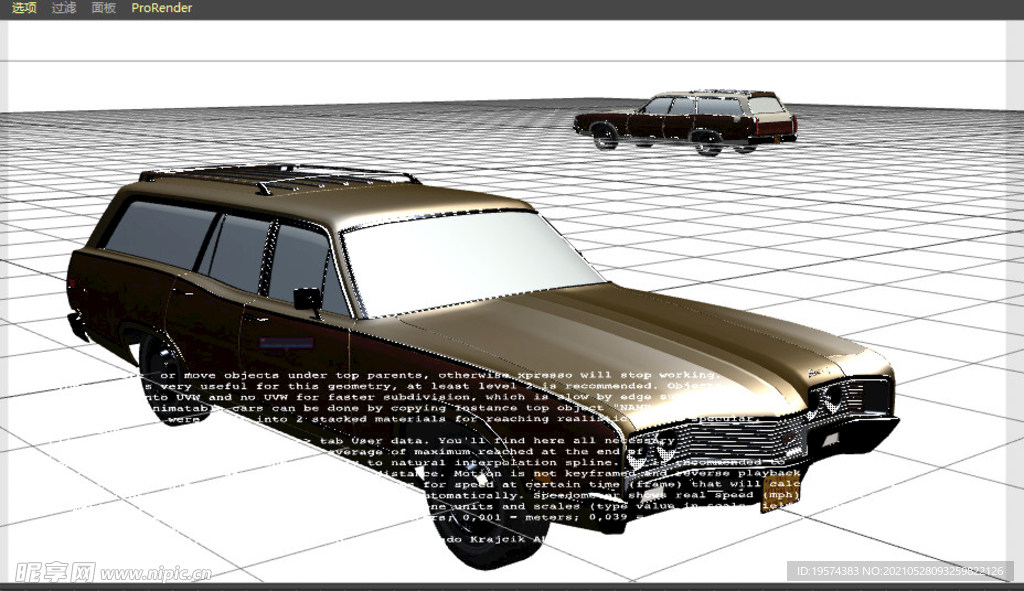The height and width of the screenshot is (591, 1024).
Task: Click the front car's side mirror
Action: [307, 298]
